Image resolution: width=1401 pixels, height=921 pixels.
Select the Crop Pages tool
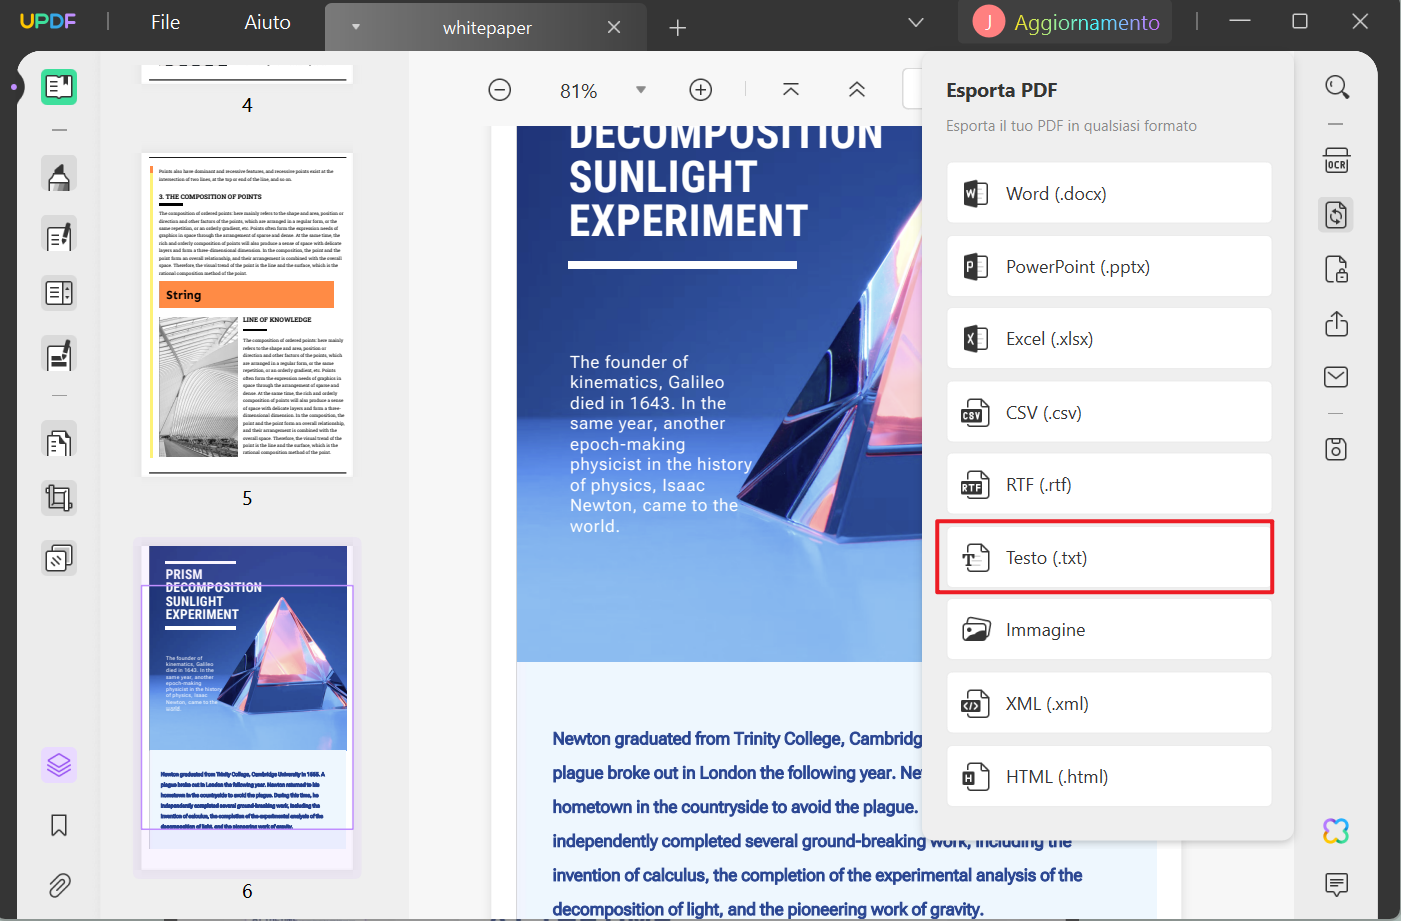pos(59,498)
